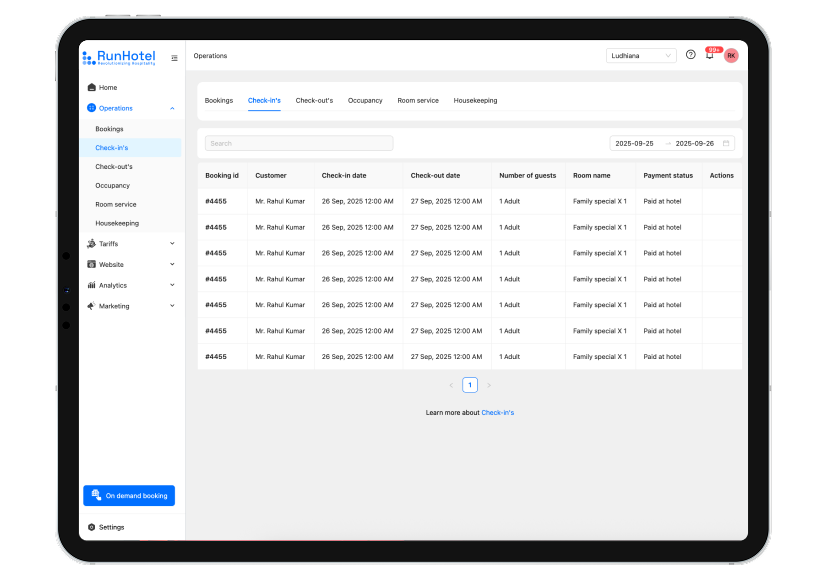Open the help question mark icon
This screenshot has height=582, width=828.
(690, 55)
